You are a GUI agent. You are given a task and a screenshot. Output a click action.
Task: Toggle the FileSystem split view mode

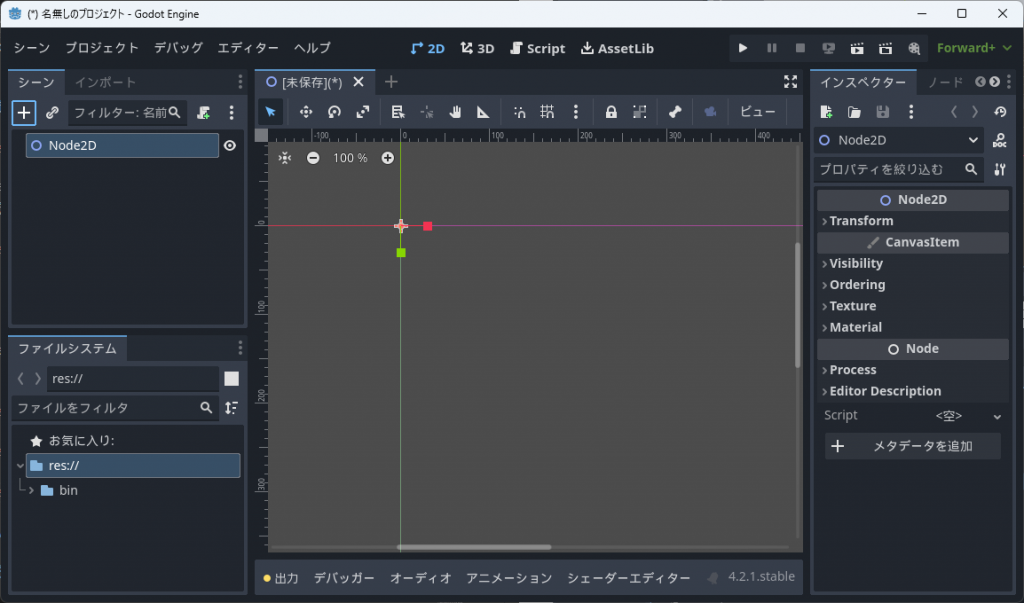(231, 378)
